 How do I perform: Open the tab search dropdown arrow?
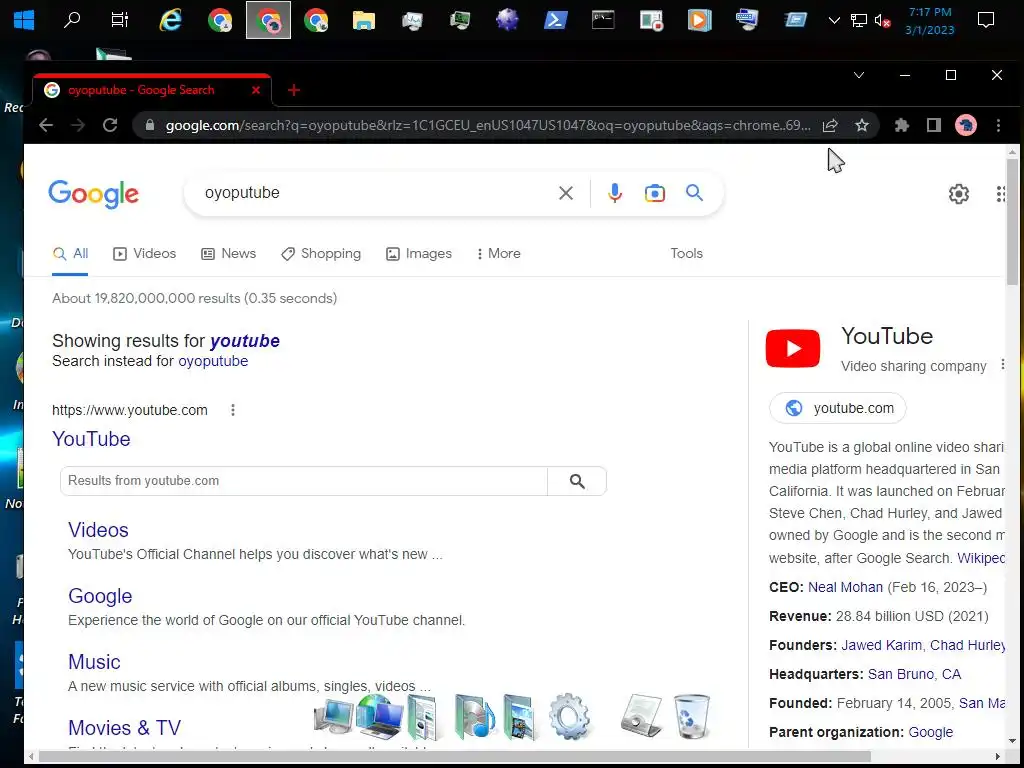pyautogui.click(x=859, y=75)
